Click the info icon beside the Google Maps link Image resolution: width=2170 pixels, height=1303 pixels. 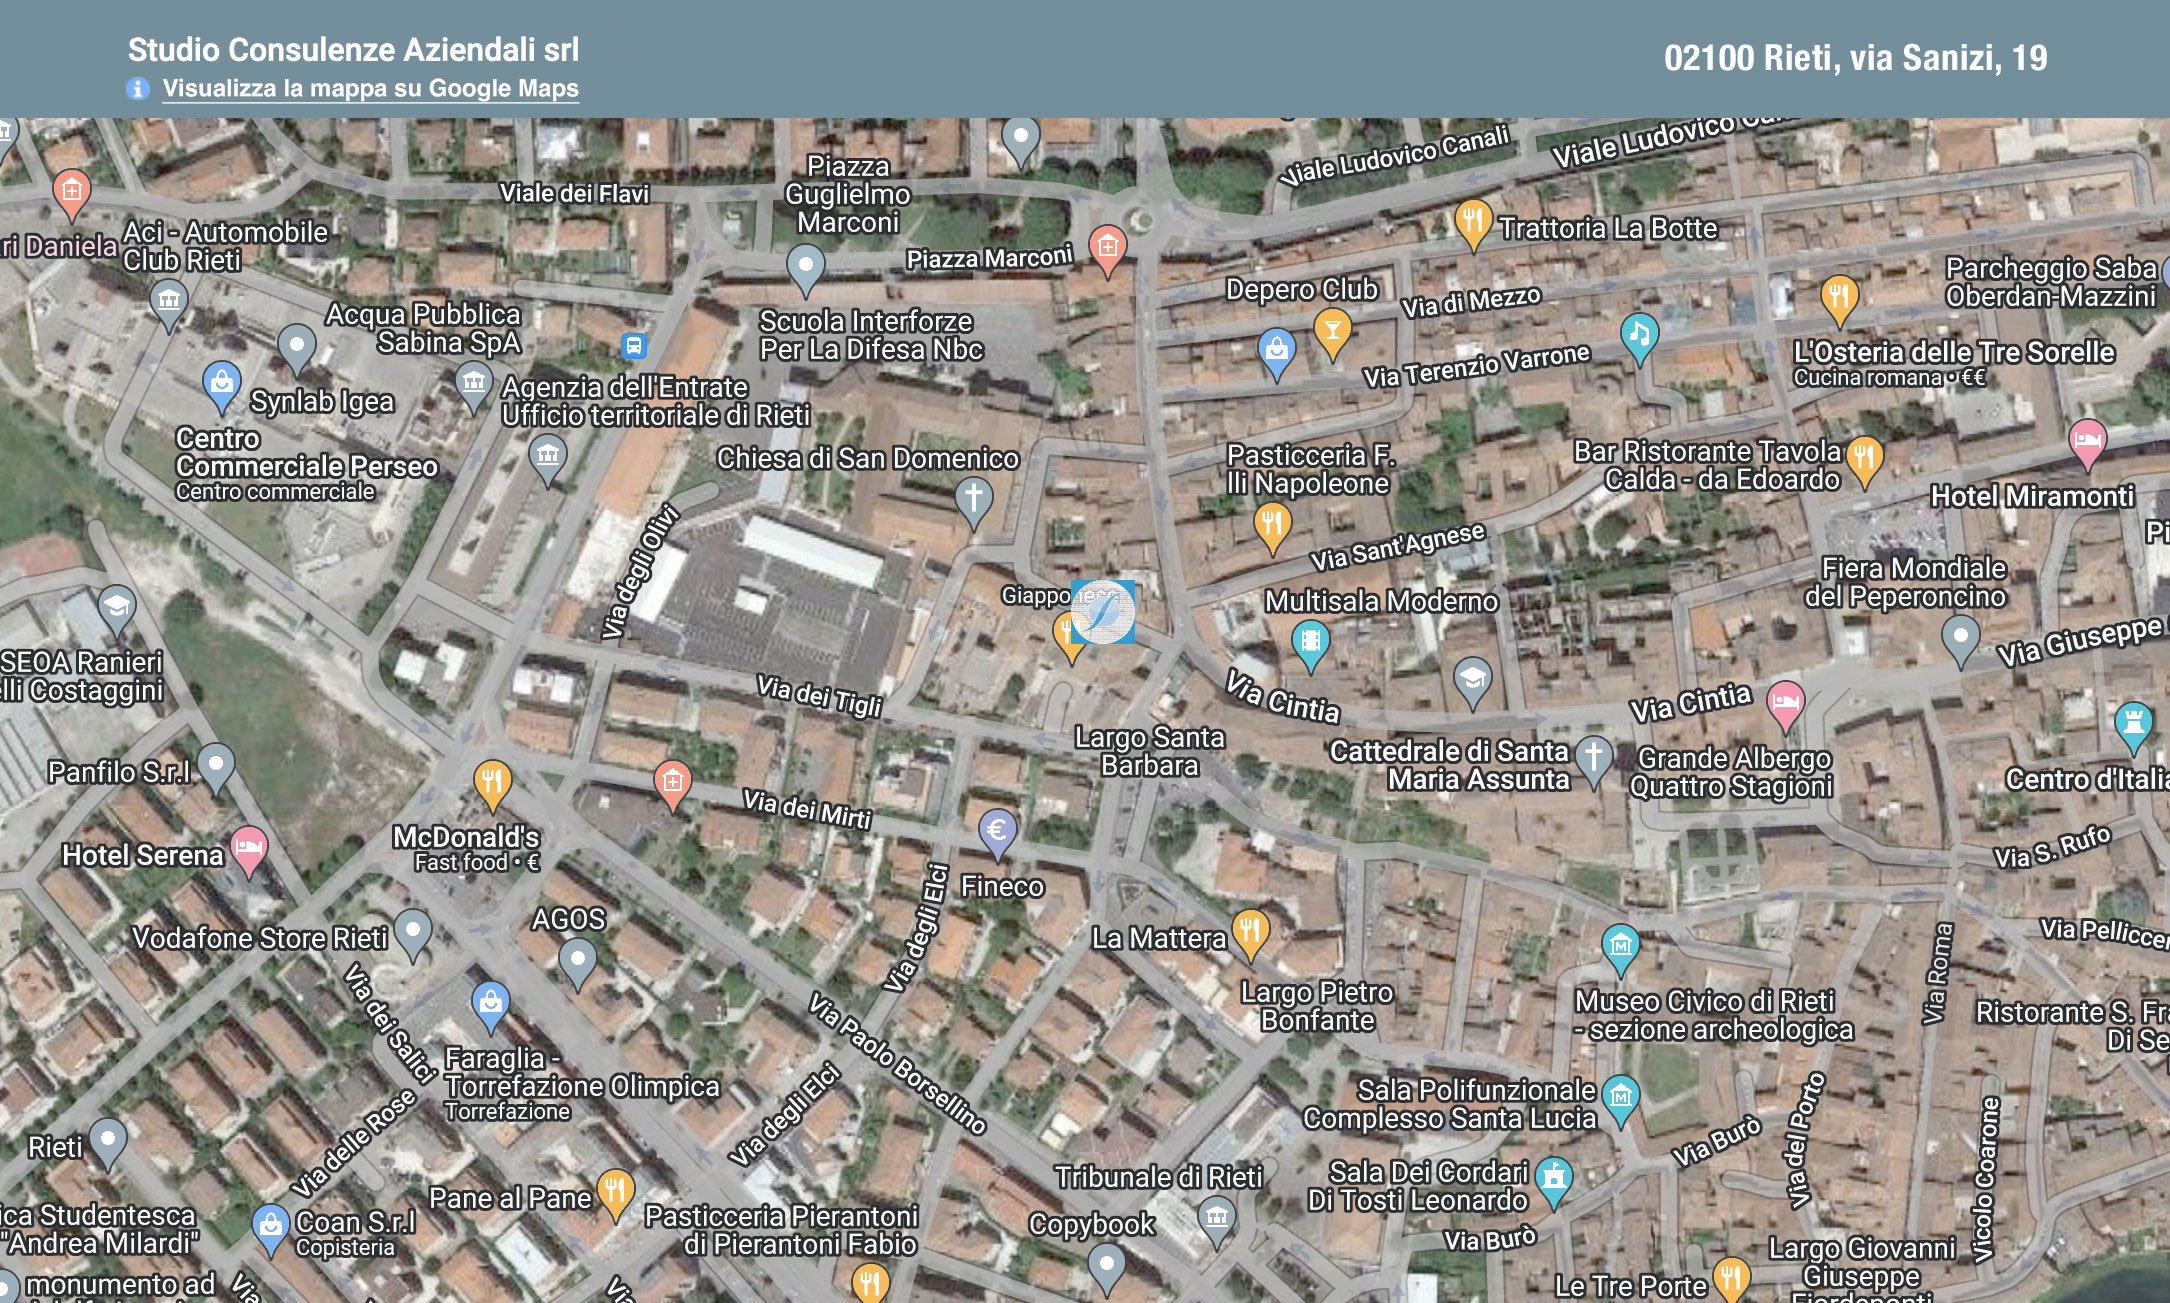pyautogui.click(x=138, y=88)
